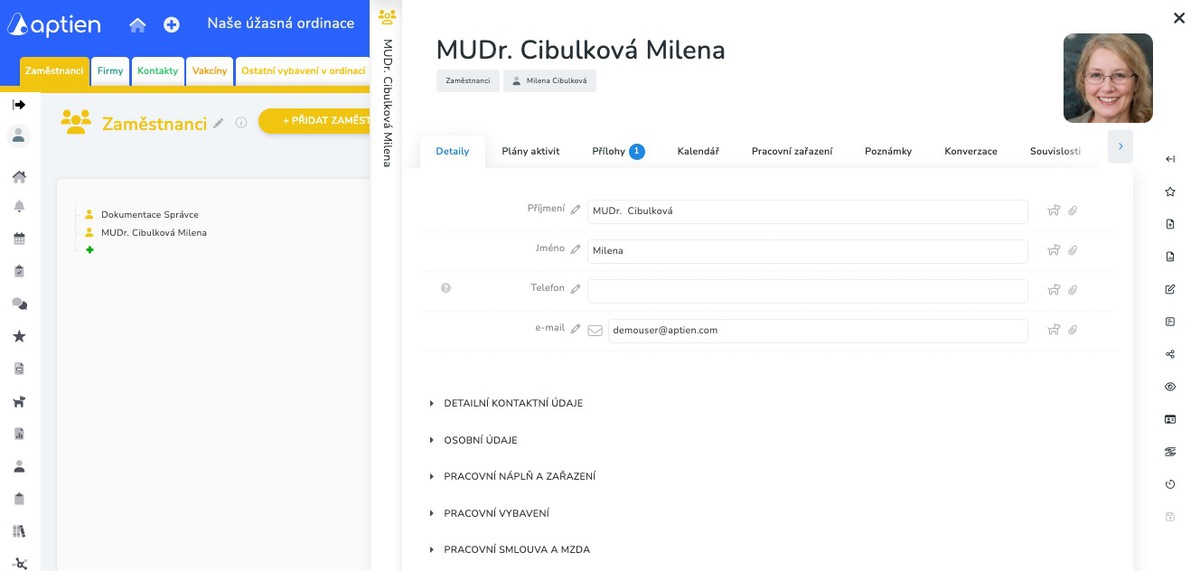
Task: Select the Zaměstnanci top tab
Action: pyautogui.click(x=54, y=71)
